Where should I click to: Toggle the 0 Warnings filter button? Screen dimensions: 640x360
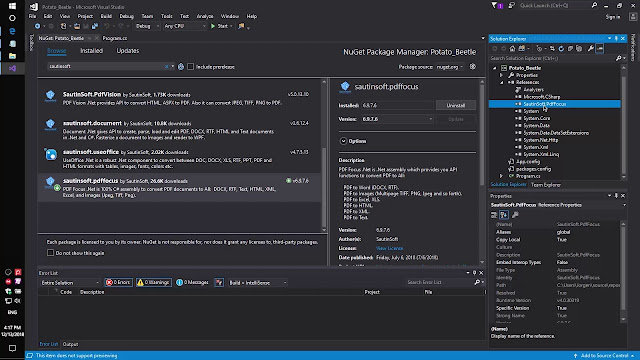pos(153,282)
